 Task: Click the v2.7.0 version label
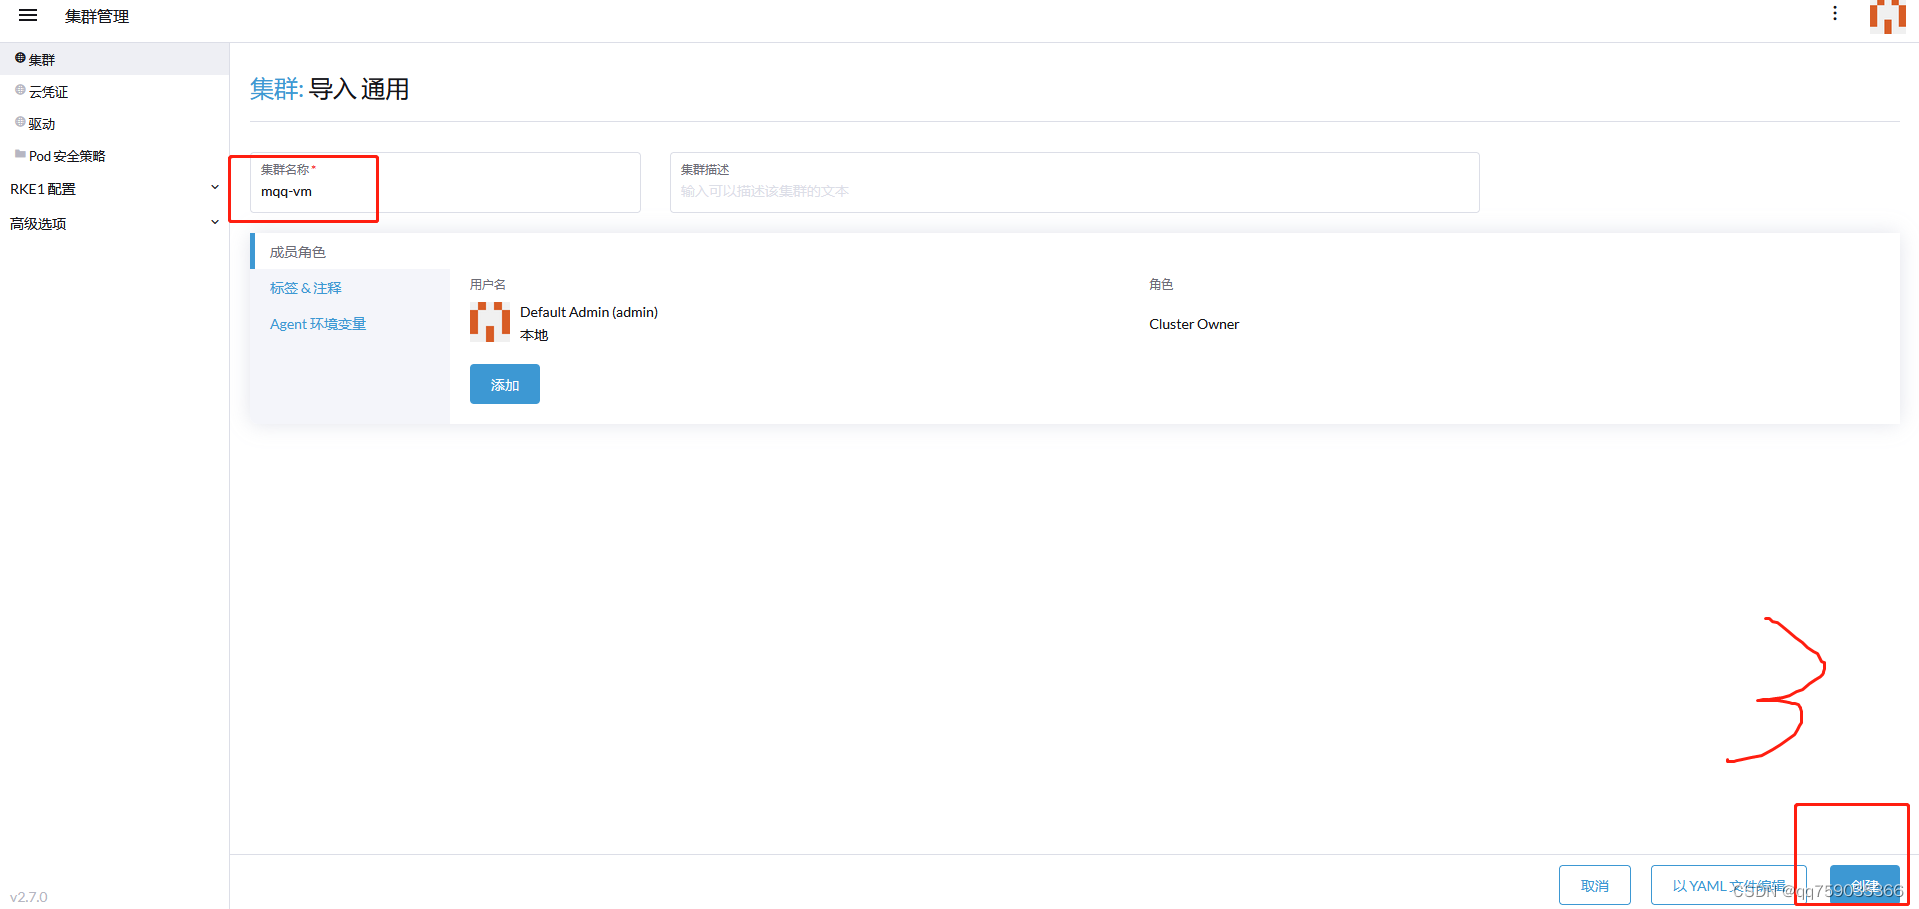(29, 897)
